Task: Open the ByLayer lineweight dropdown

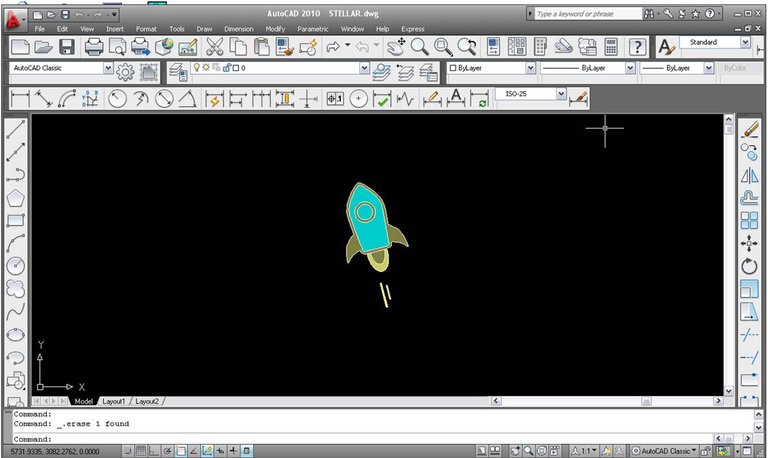Action: [x=708, y=68]
